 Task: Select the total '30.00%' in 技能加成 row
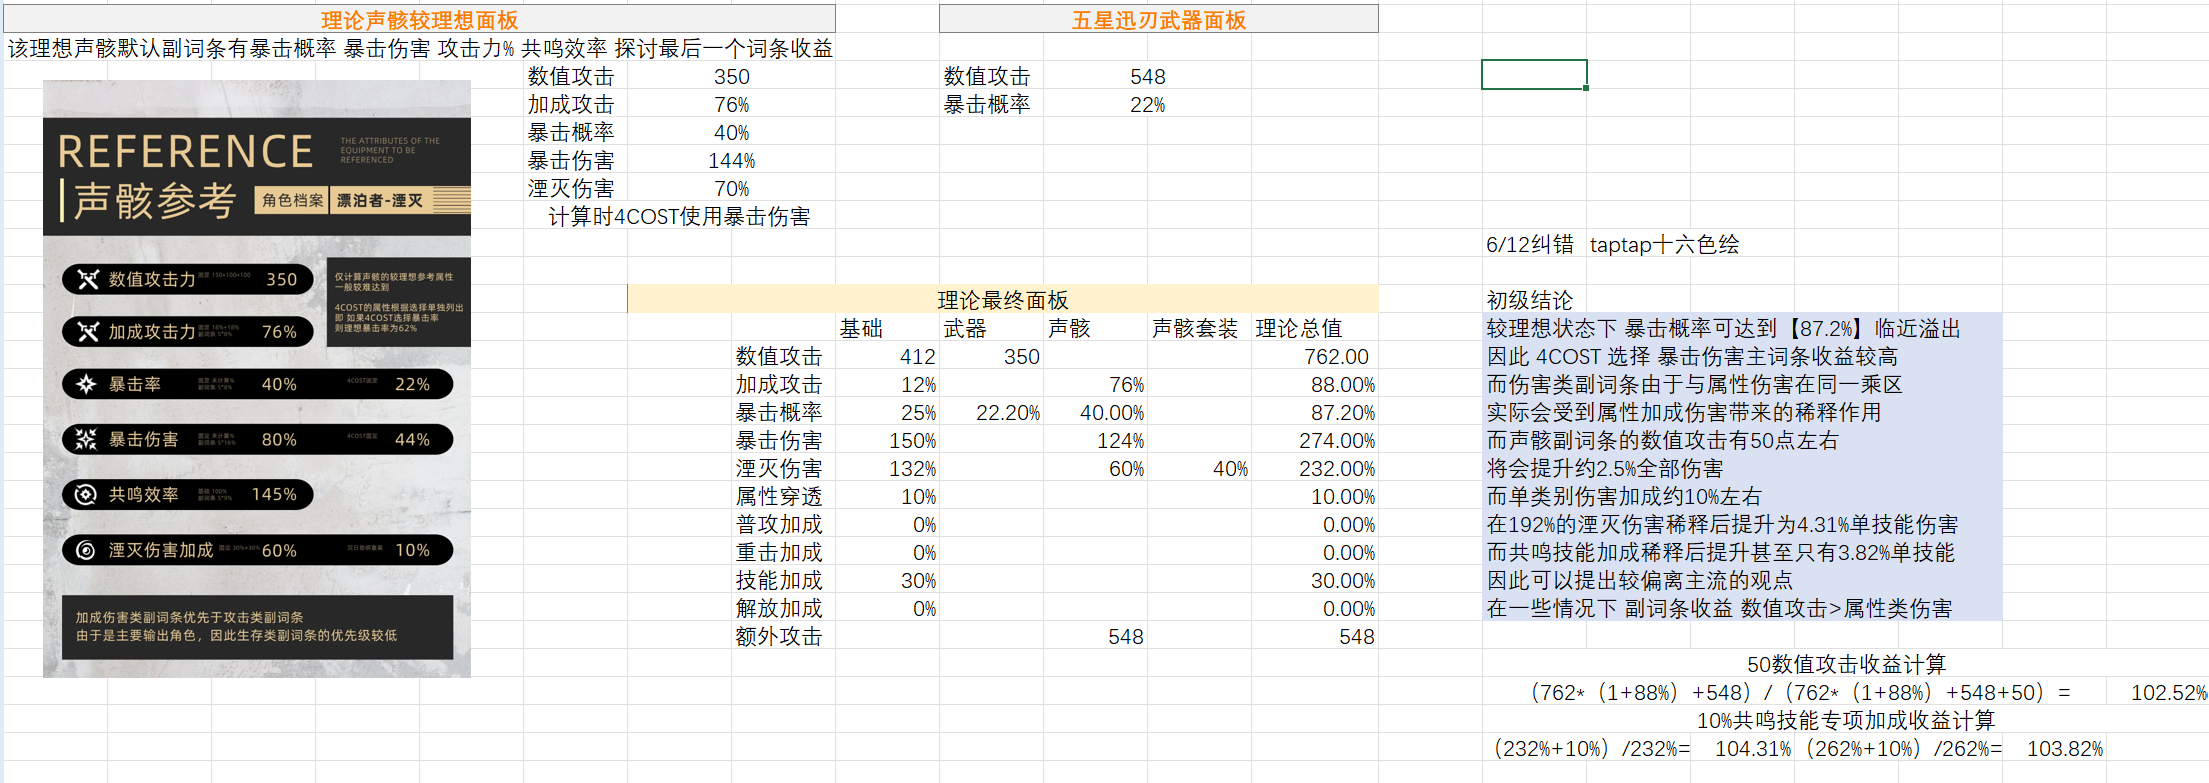[x=1342, y=581]
